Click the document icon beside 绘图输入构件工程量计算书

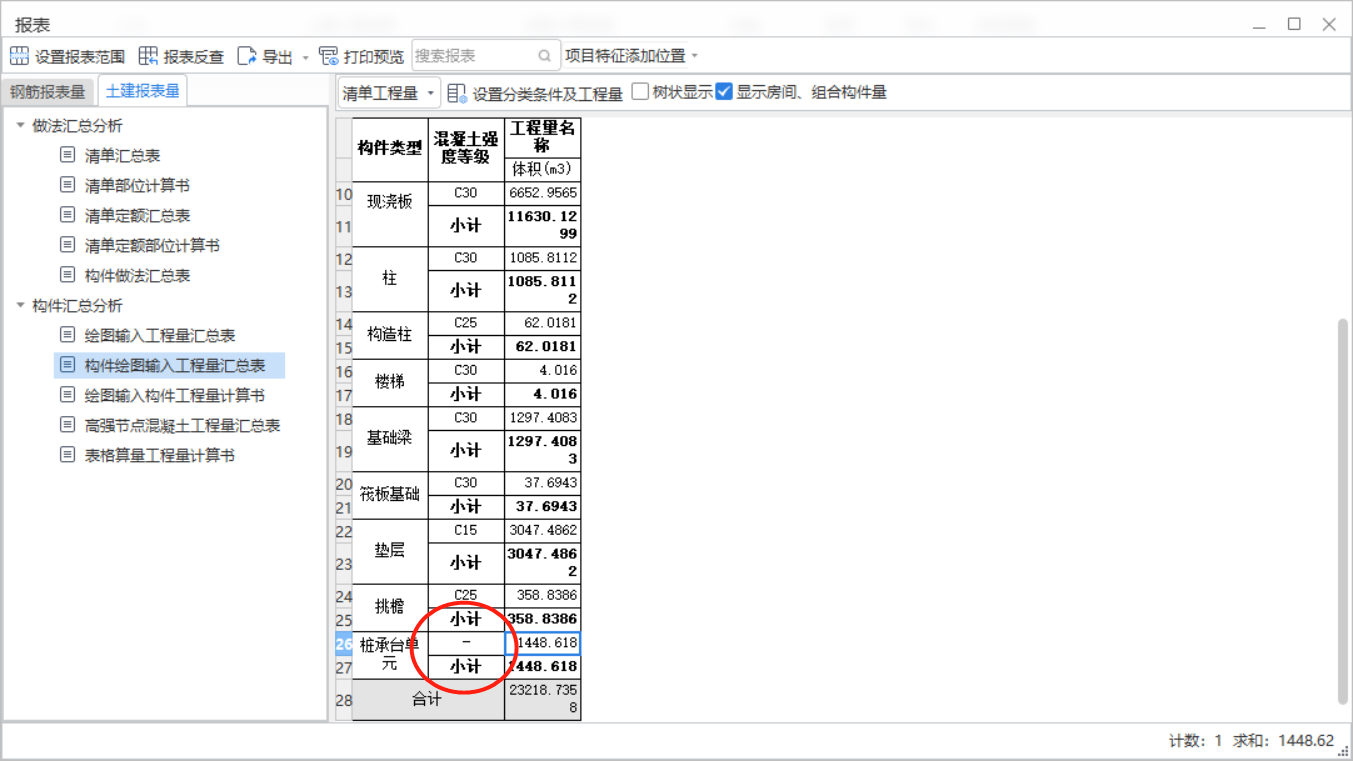(x=67, y=395)
